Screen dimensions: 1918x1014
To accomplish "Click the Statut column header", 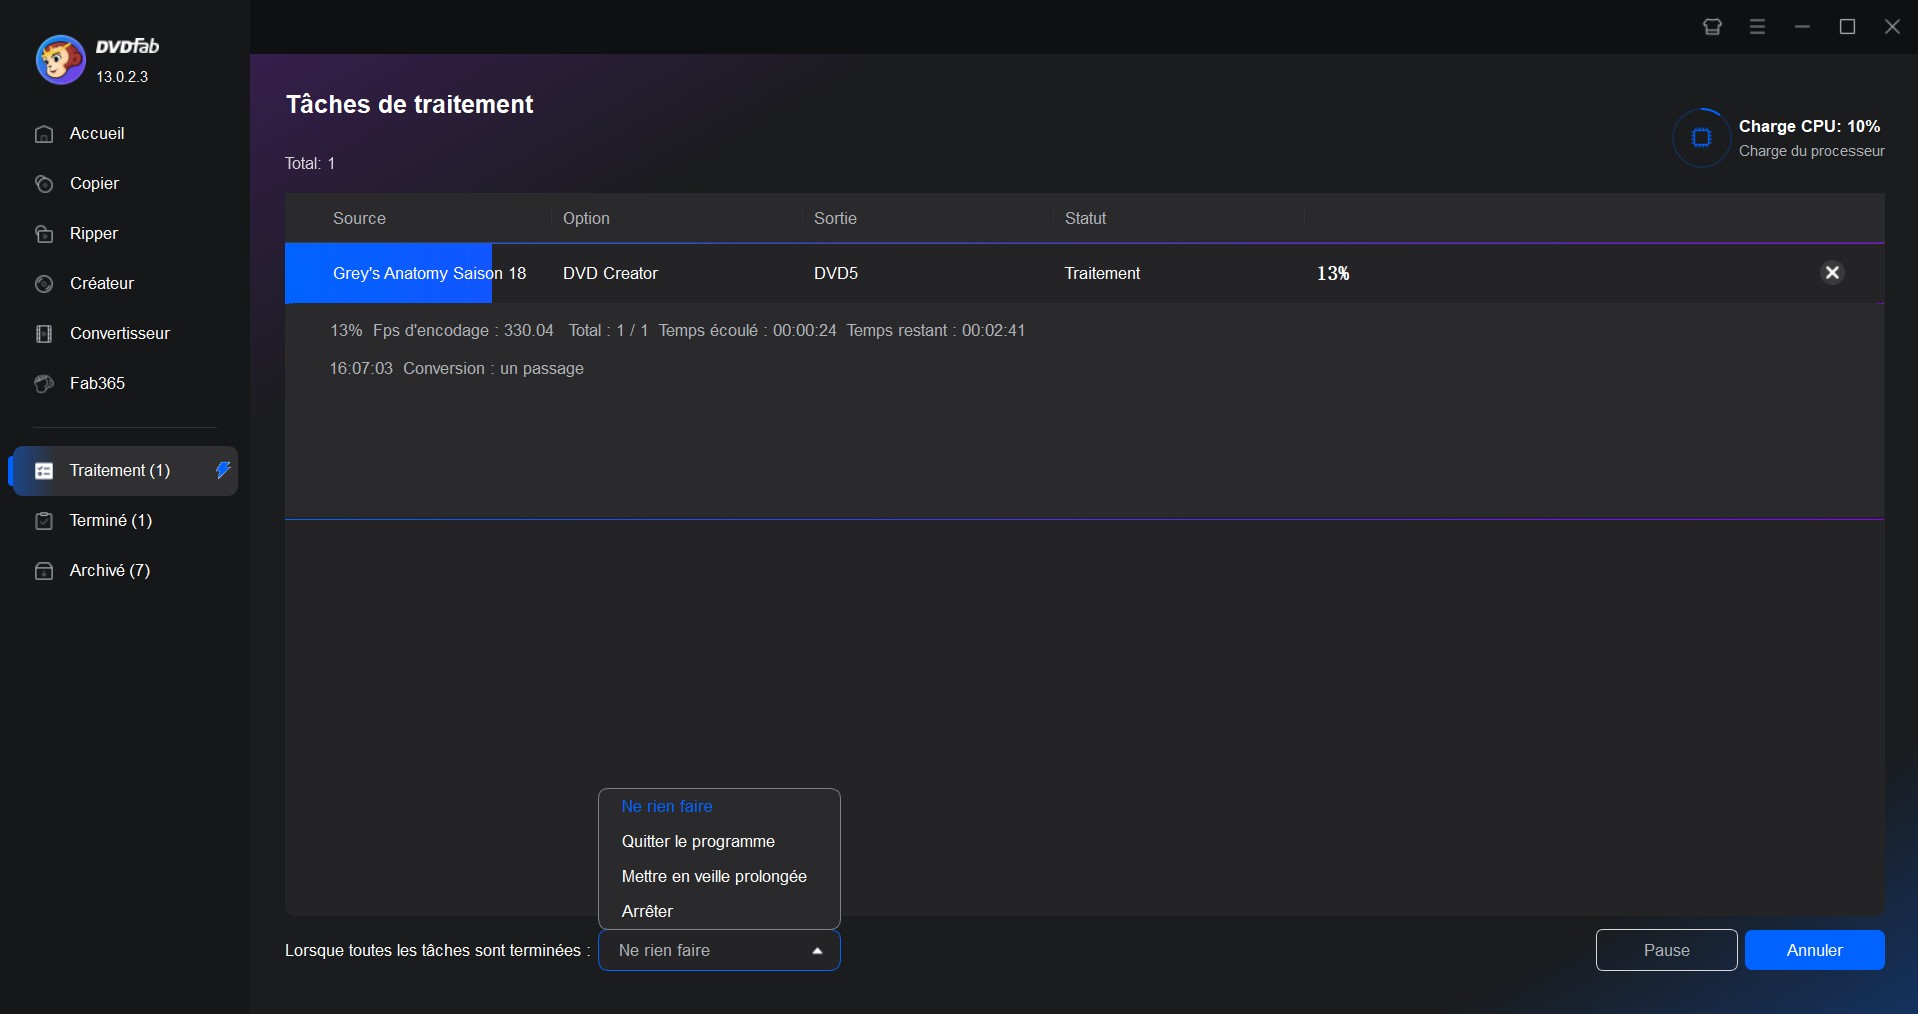I will (1085, 218).
